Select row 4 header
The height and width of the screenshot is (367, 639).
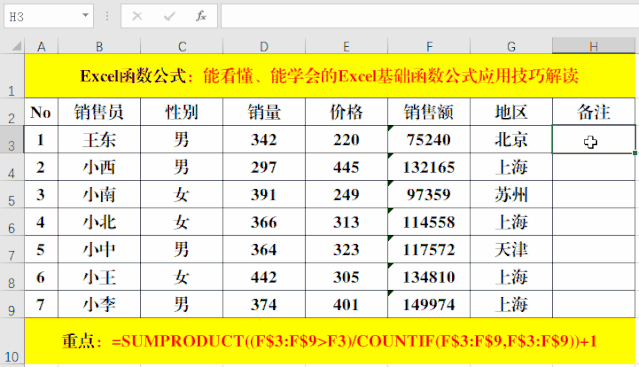(x=12, y=167)
